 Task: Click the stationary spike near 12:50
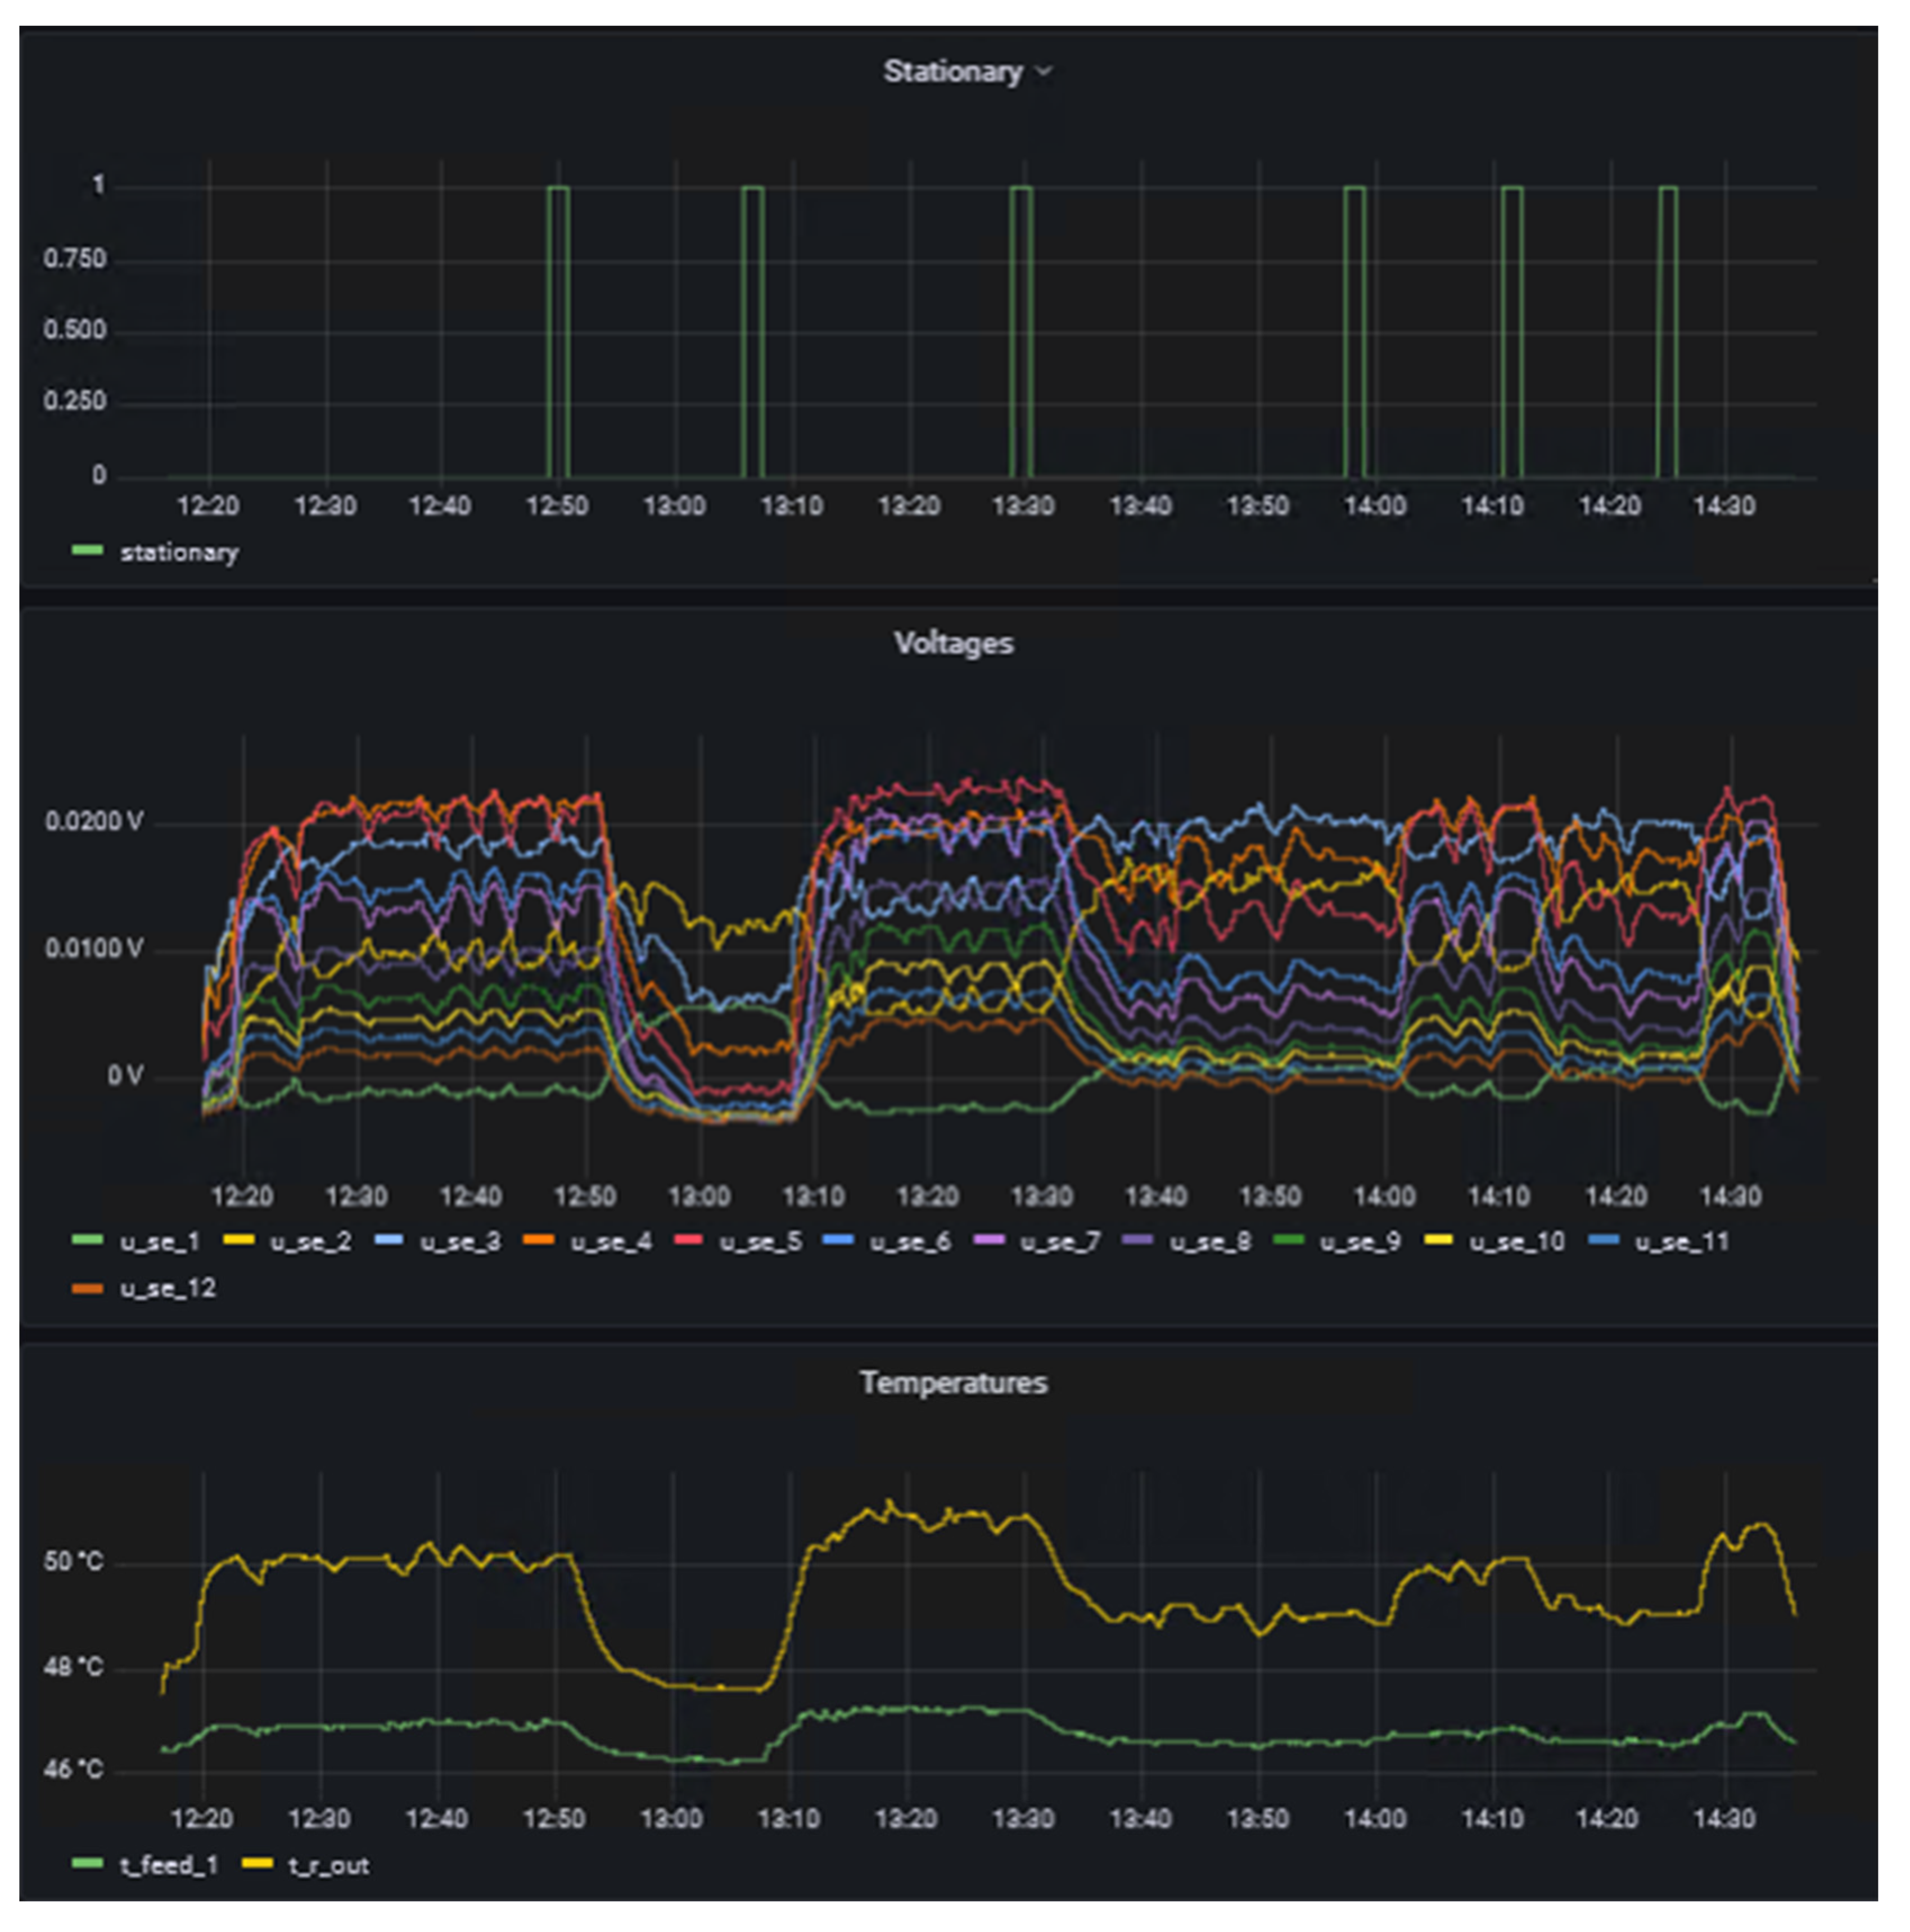[559, 330]
